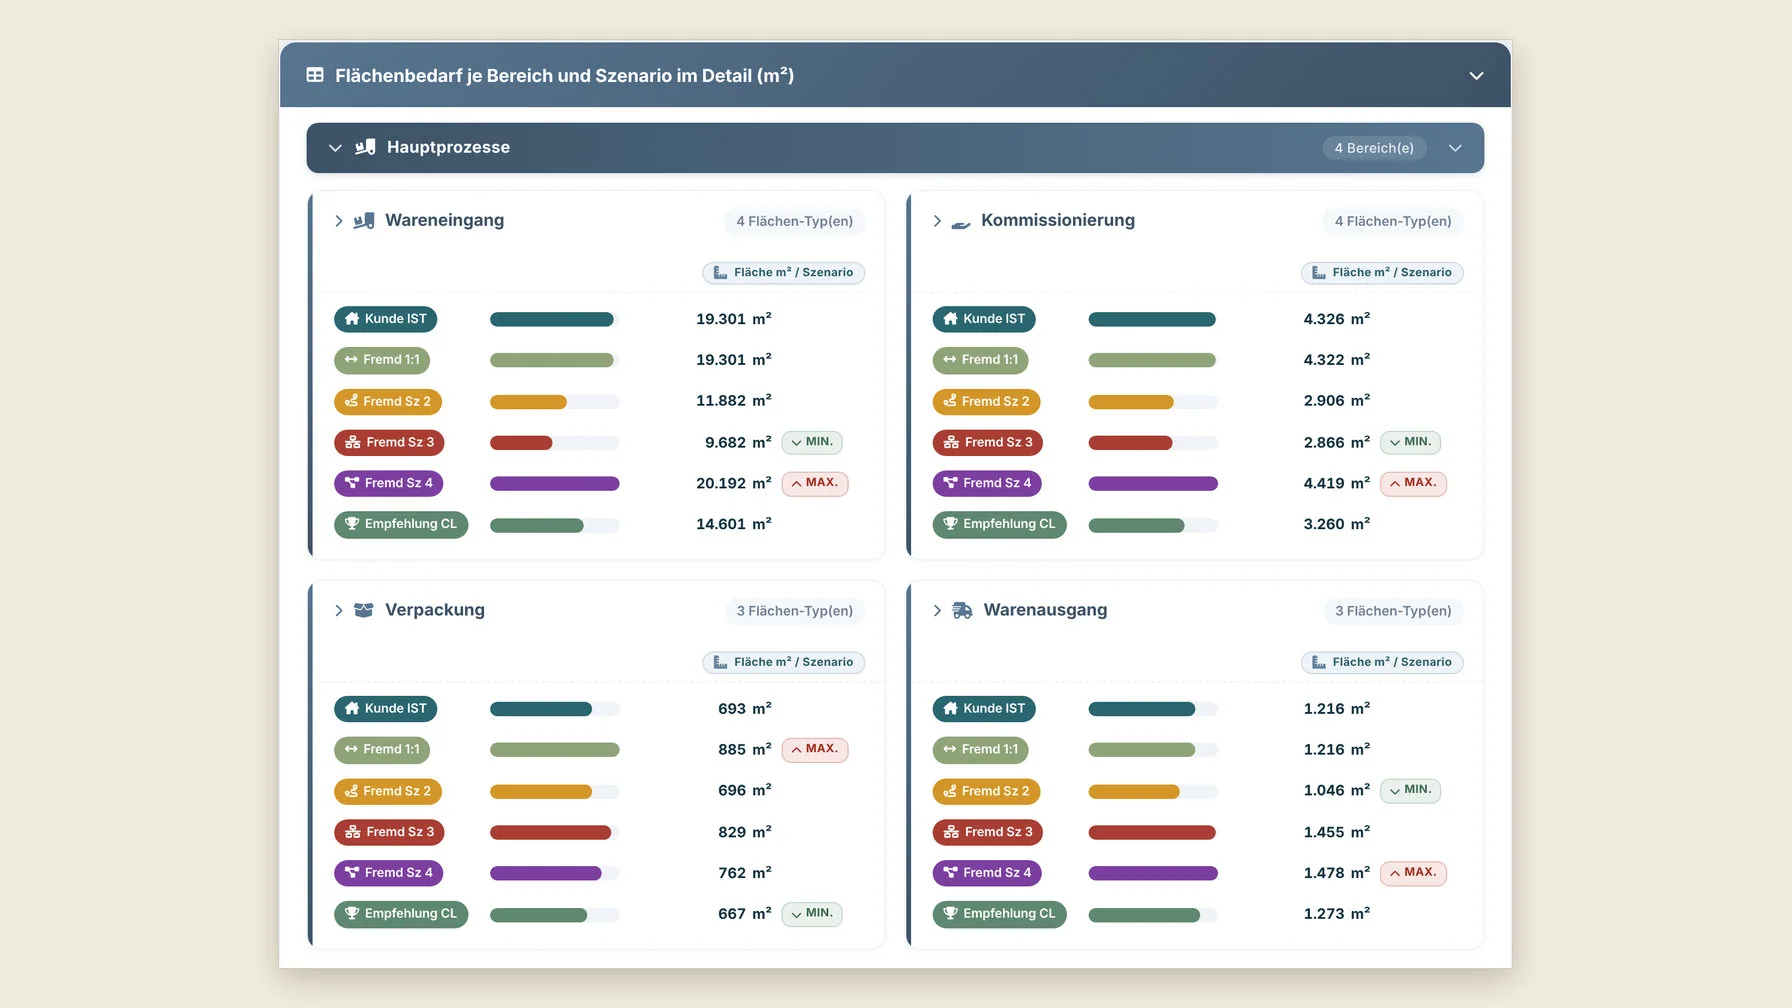Click the table icon in the main header
This screenshot has height=1008, width=1792.
point(315,75)
